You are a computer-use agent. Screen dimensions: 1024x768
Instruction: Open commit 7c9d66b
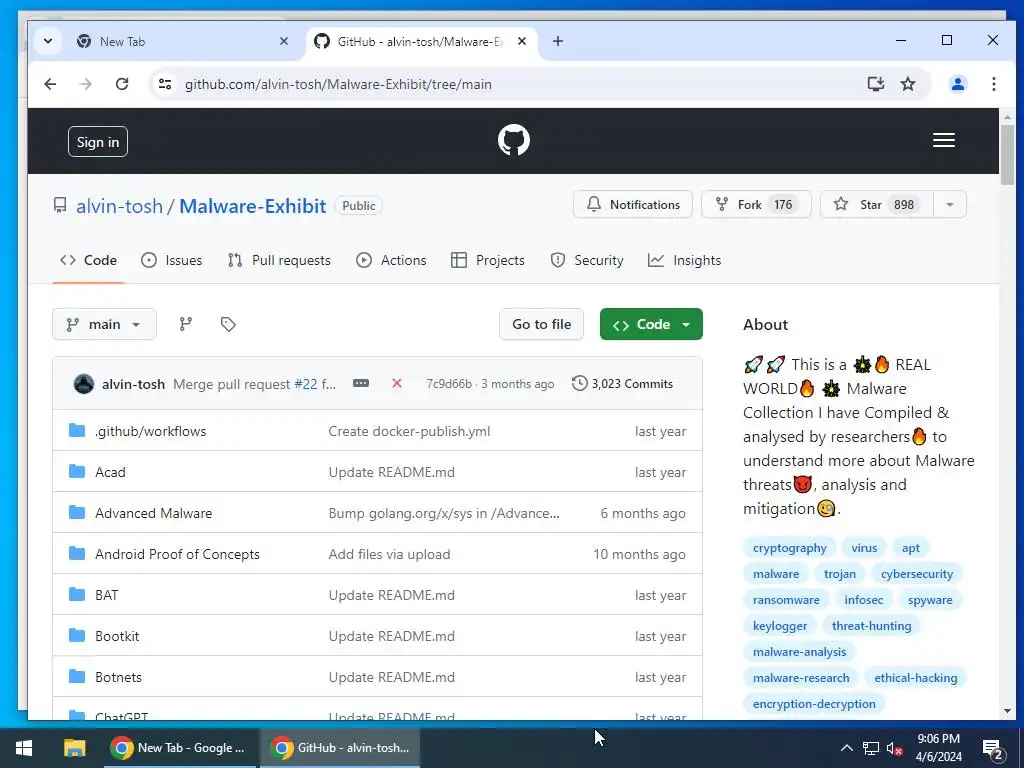click(x=449, y=384)
